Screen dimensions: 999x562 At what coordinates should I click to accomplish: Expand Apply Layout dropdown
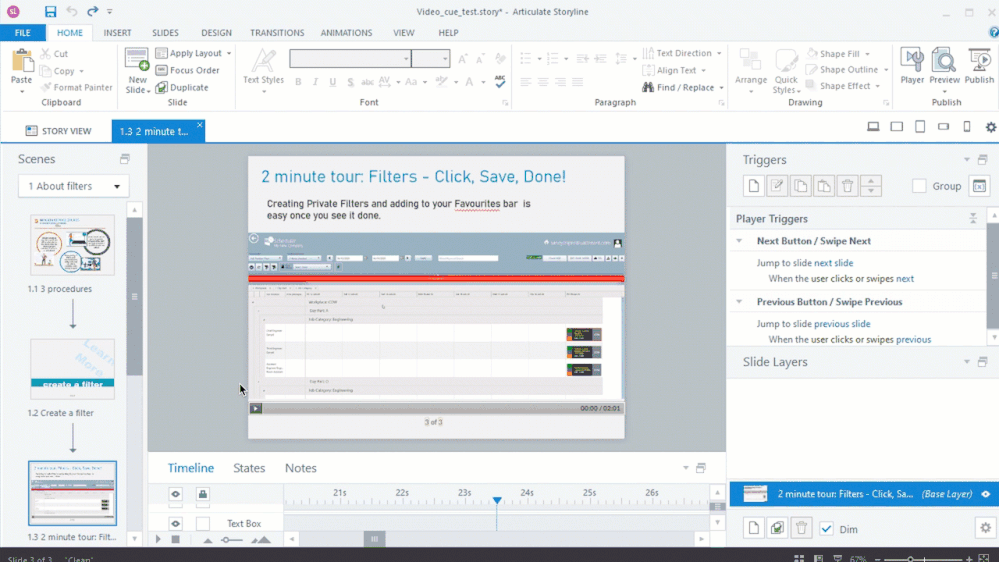coord(229,54)
